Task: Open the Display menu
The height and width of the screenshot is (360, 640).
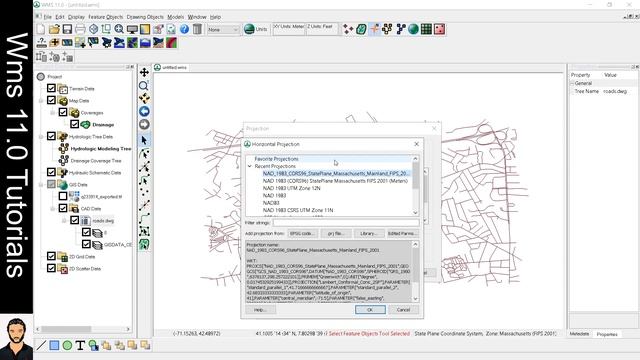Action: click(x=76, y=17)
